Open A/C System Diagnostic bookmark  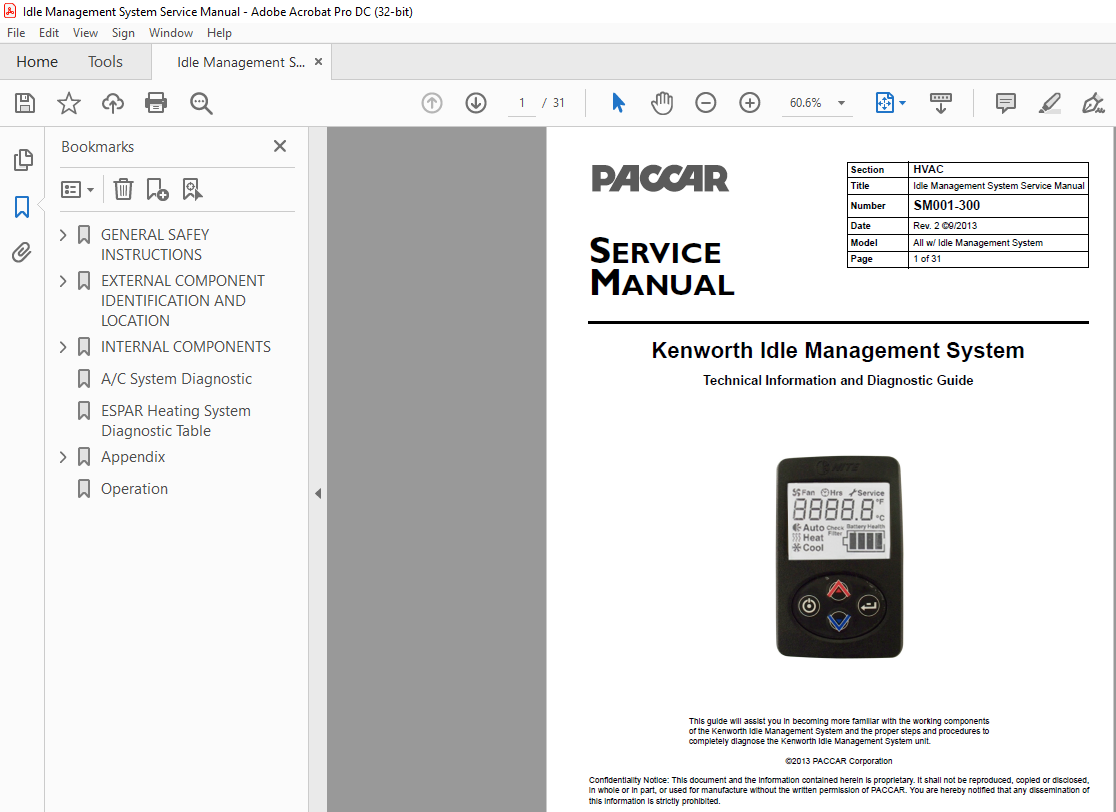[177, 379]
